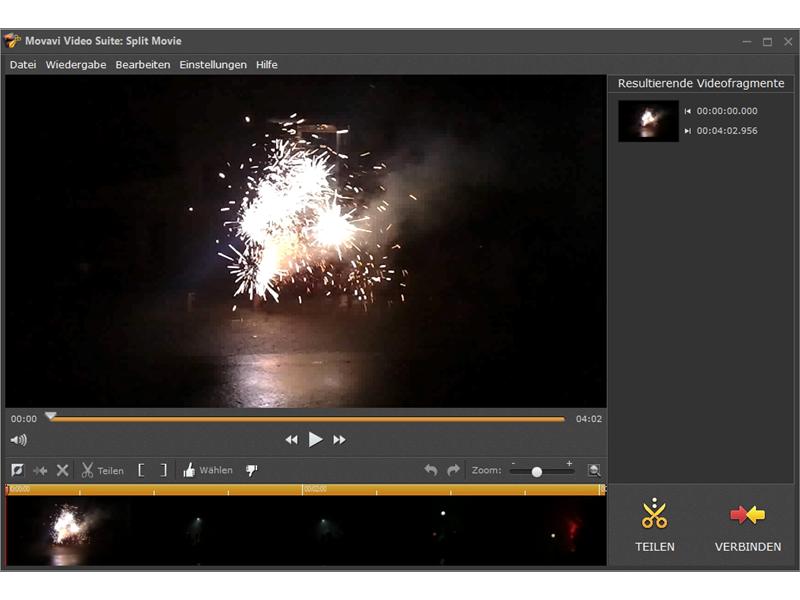The width and height of the screenshot is (800, 600).
Task: Open the Wiedergabe menu
Action: [76, 65]
